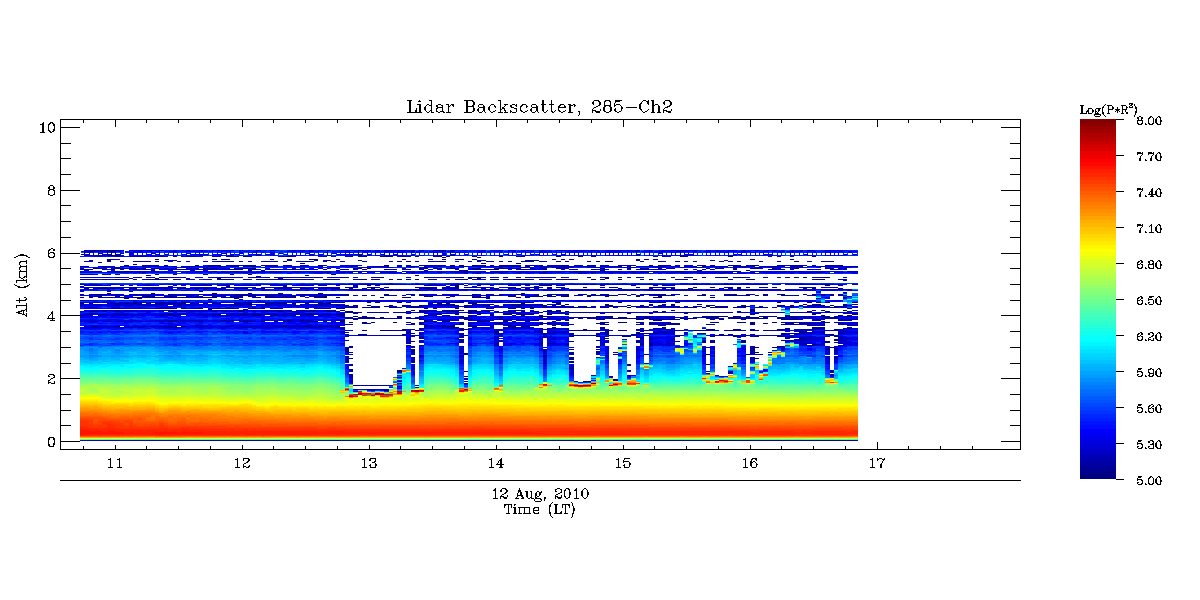This screenshot has width=1200, height=600.
Task: Click the altitude axis tick label 10
Action: point(46,127)
